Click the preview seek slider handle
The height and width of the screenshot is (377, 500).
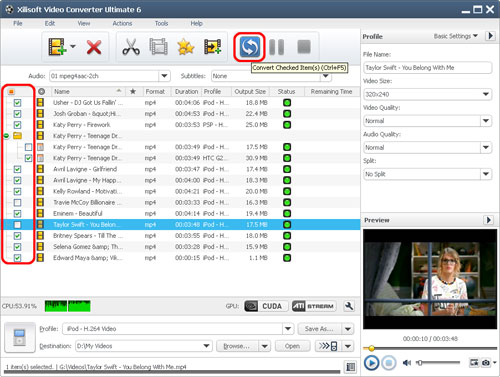371,349
